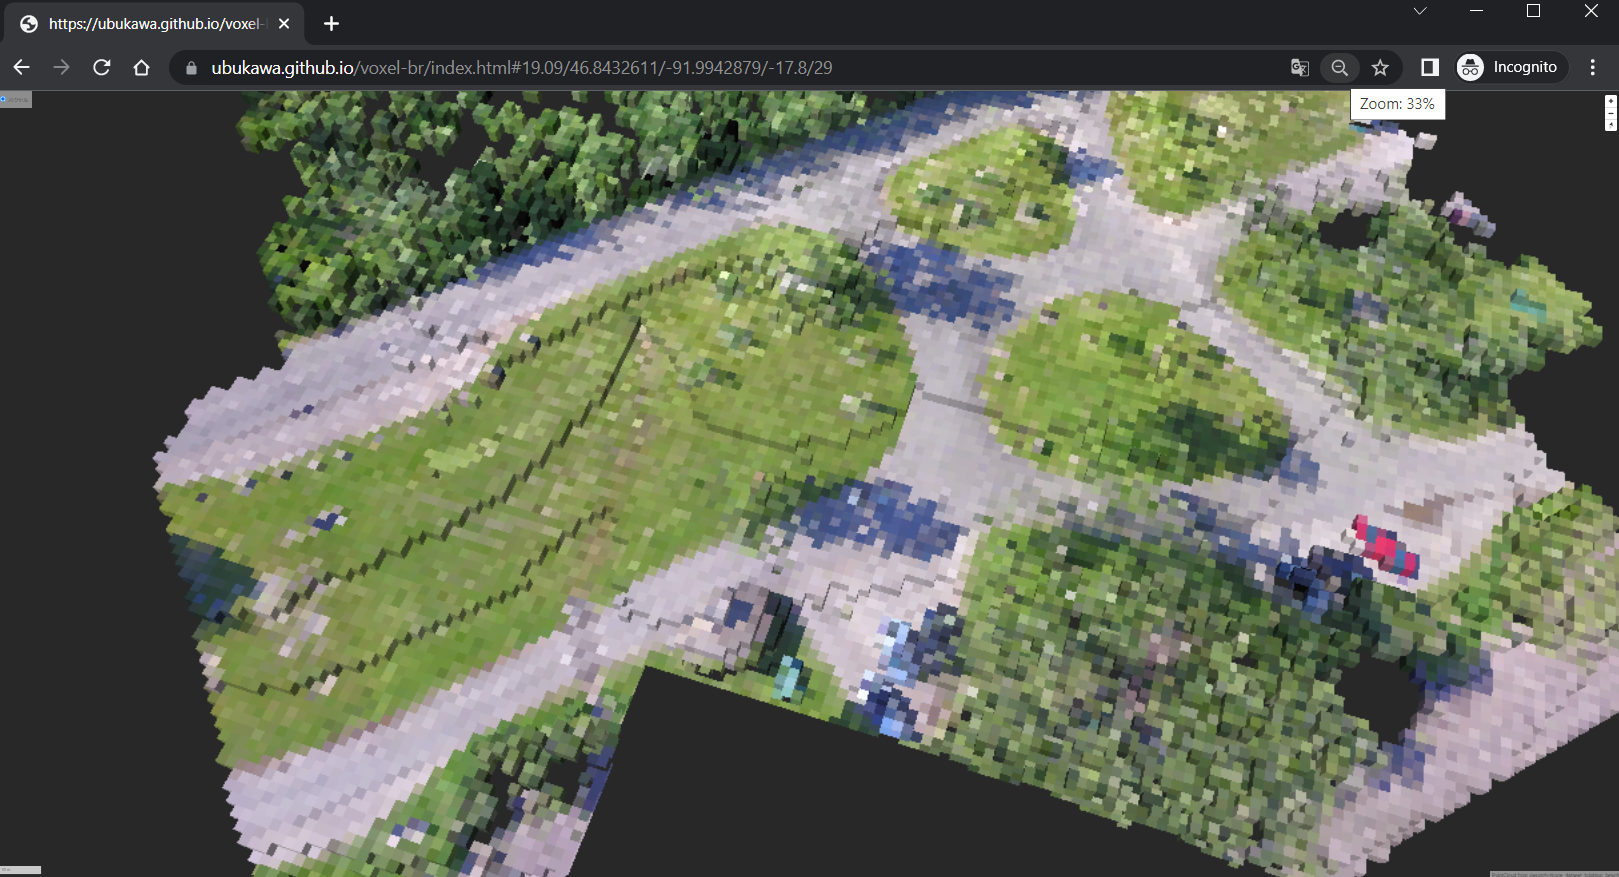This screenshot has width=1619, height=877.
Task: Close the ubukawa.github.io tab
Action: pyautogui.click(x=284, y=23)
